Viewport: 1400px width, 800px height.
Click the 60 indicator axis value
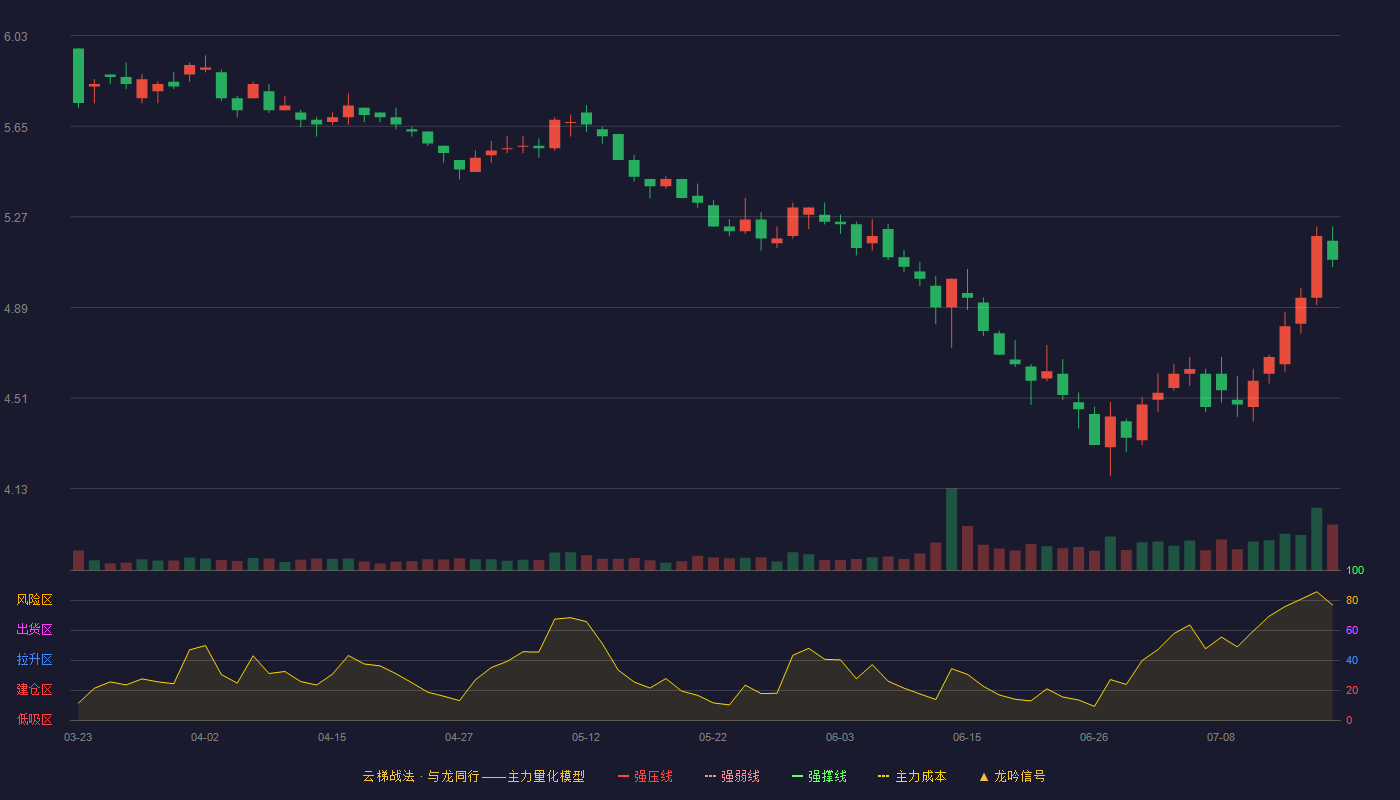click(x=1352, y=630)
